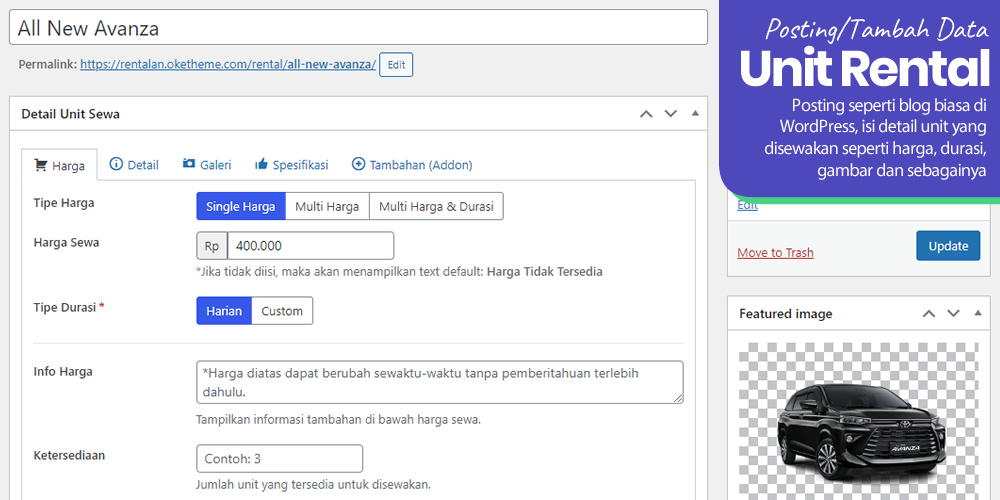1000x500 pixels.
Task: Click the Move to Trash link
Action: pos(775,253)
